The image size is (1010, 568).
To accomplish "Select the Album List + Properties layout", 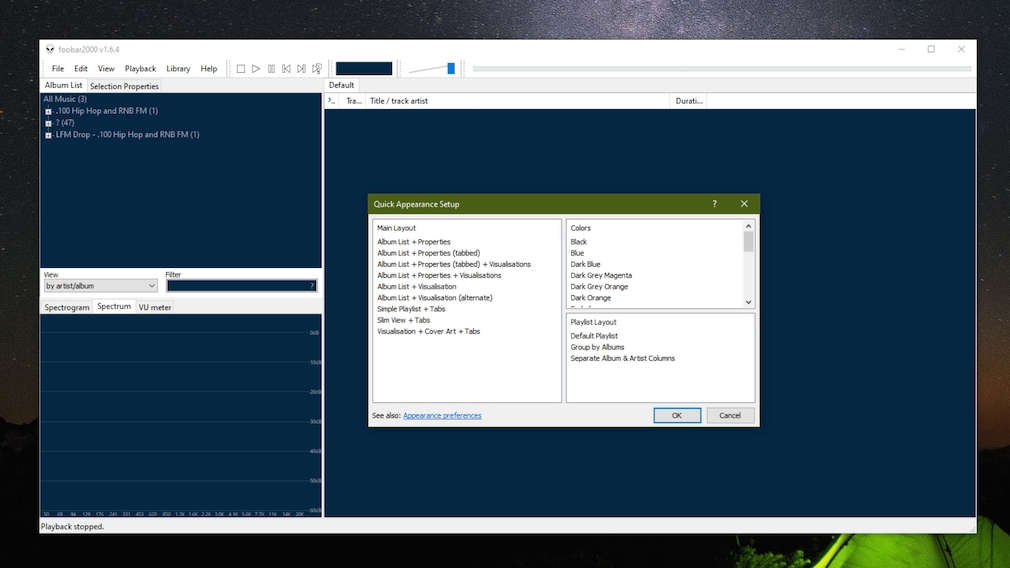I will tap(414, 242).
